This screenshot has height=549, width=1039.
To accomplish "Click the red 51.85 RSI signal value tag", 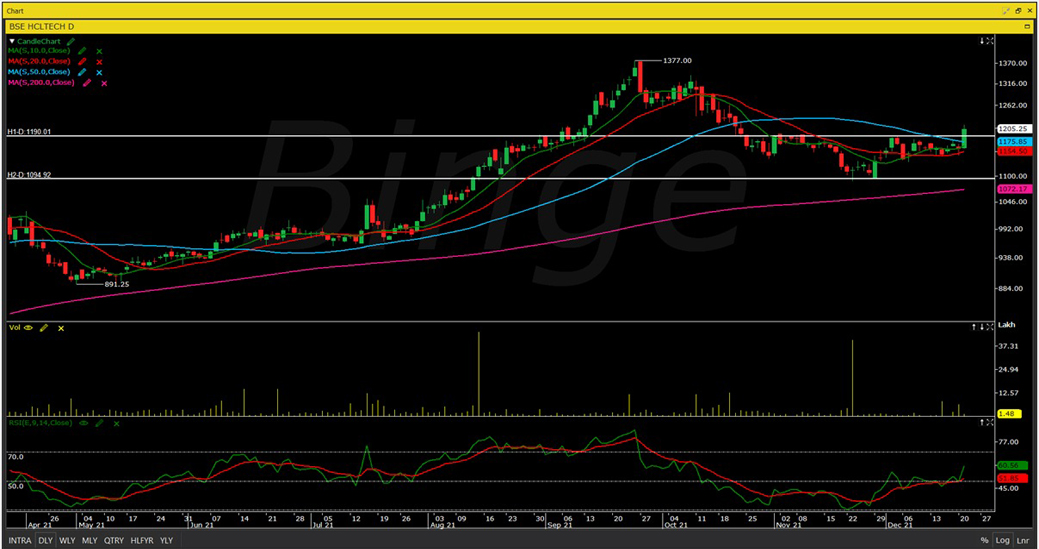I will 1011,478.
